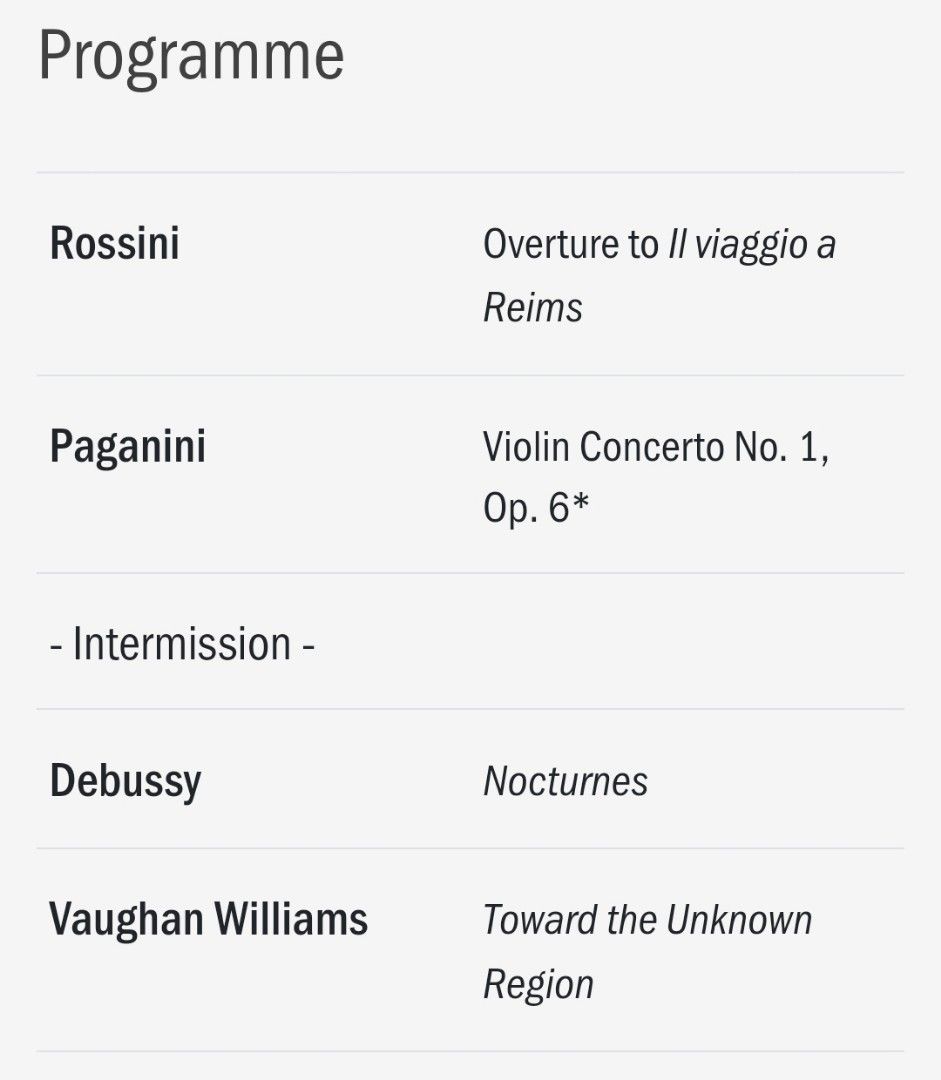
Task: Click the word "Violin" in Paganini row
Action: pyautogui.click(x=526, y=446)
